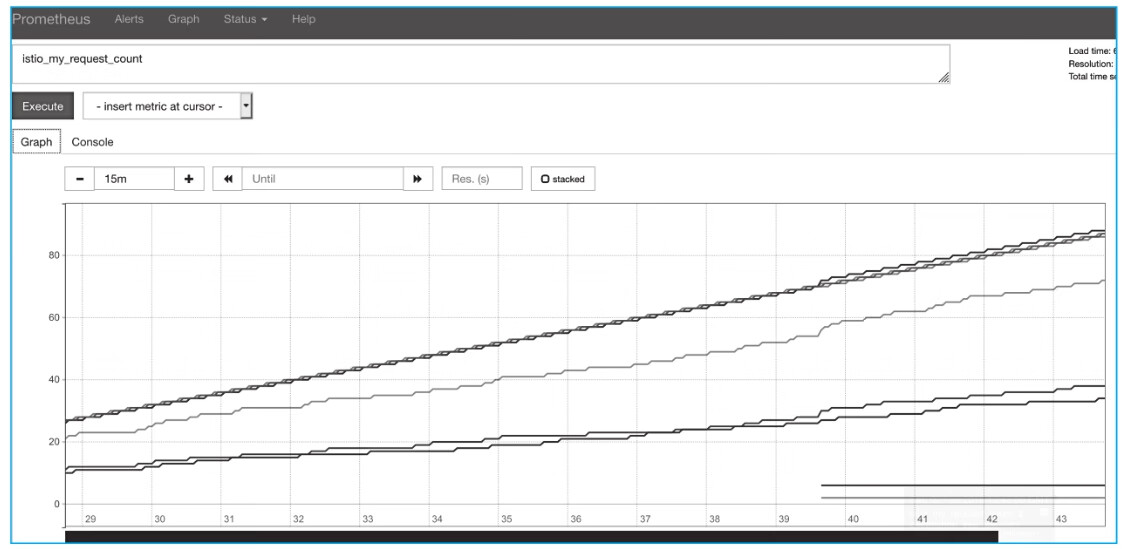
Task: Click the expression box resize handle
Action: coord(943,76)
